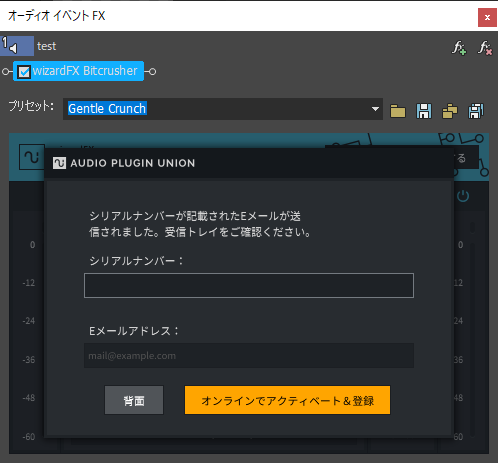Click the event speaker icon next to test

pyautogui.click(x=13, y=48)
